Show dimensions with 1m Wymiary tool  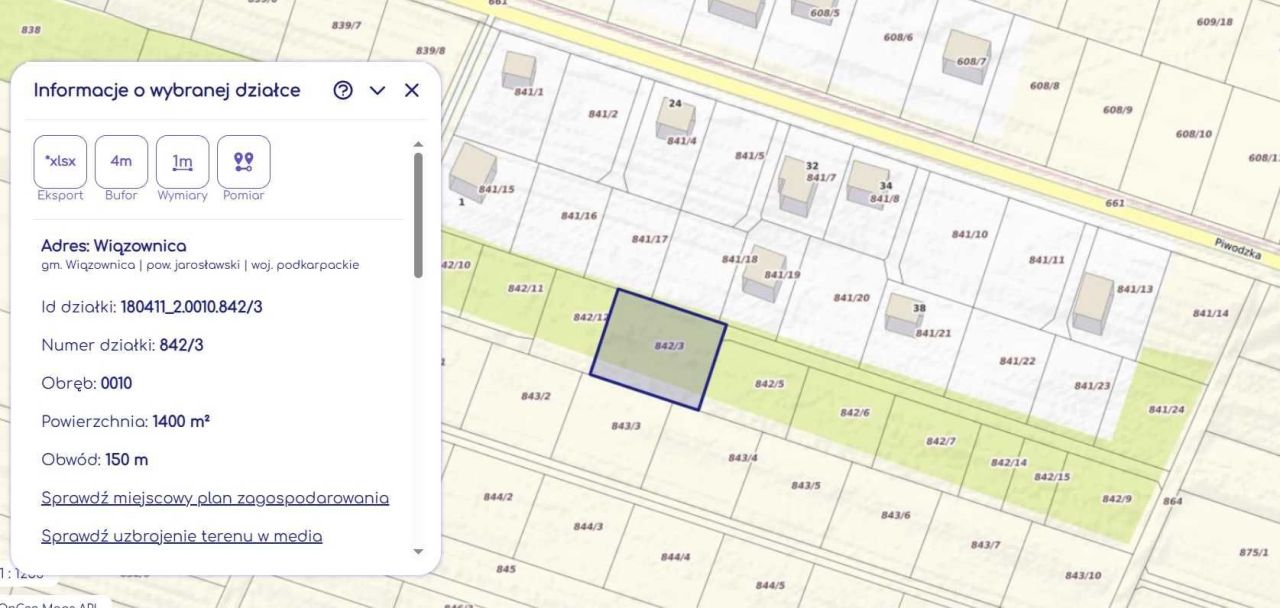(x=182, y=161)
